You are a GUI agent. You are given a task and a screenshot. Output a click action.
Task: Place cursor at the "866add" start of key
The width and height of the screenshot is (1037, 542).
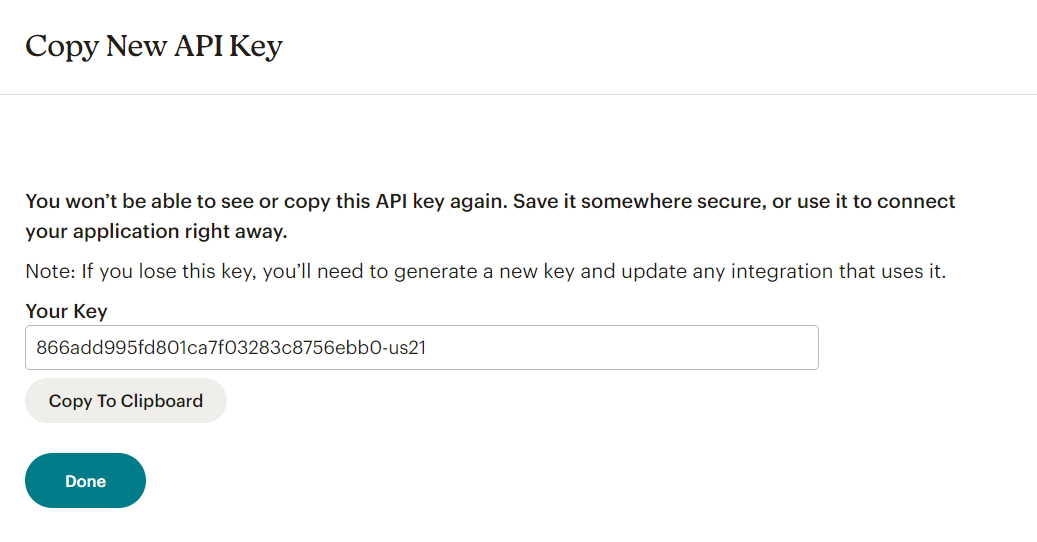click(x=37, y=348)
